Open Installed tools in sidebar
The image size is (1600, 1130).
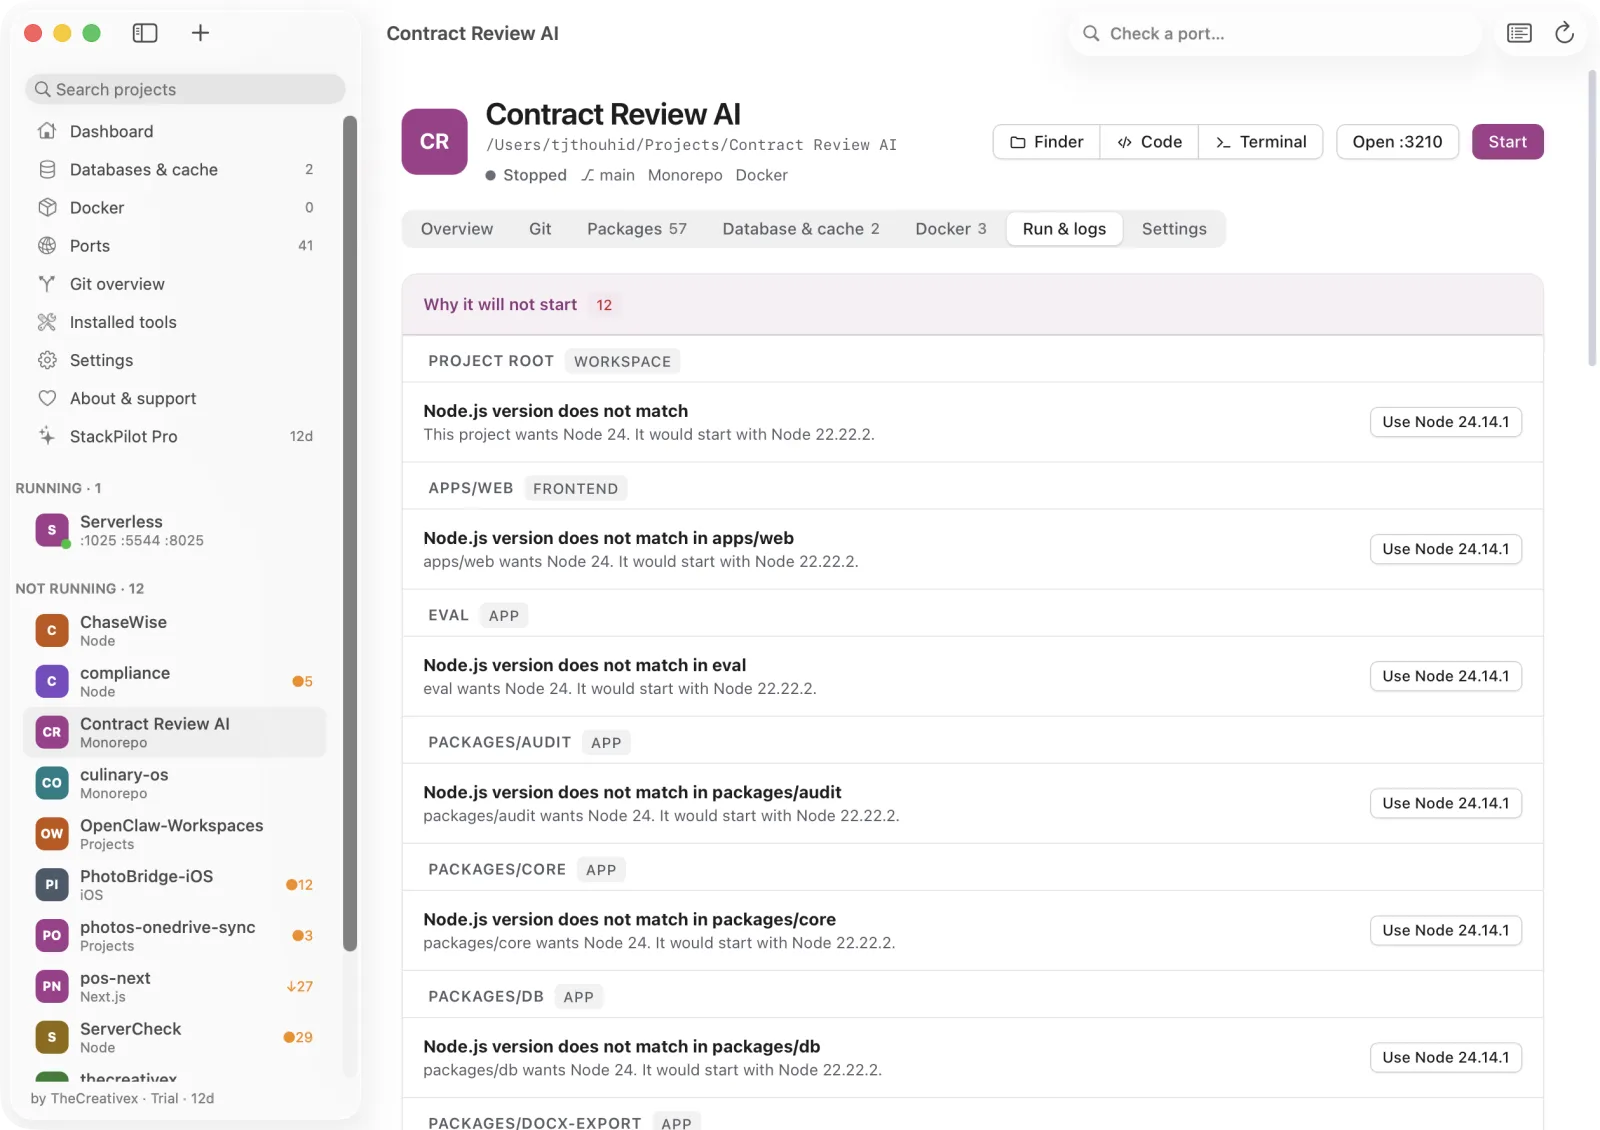[175, 321]
